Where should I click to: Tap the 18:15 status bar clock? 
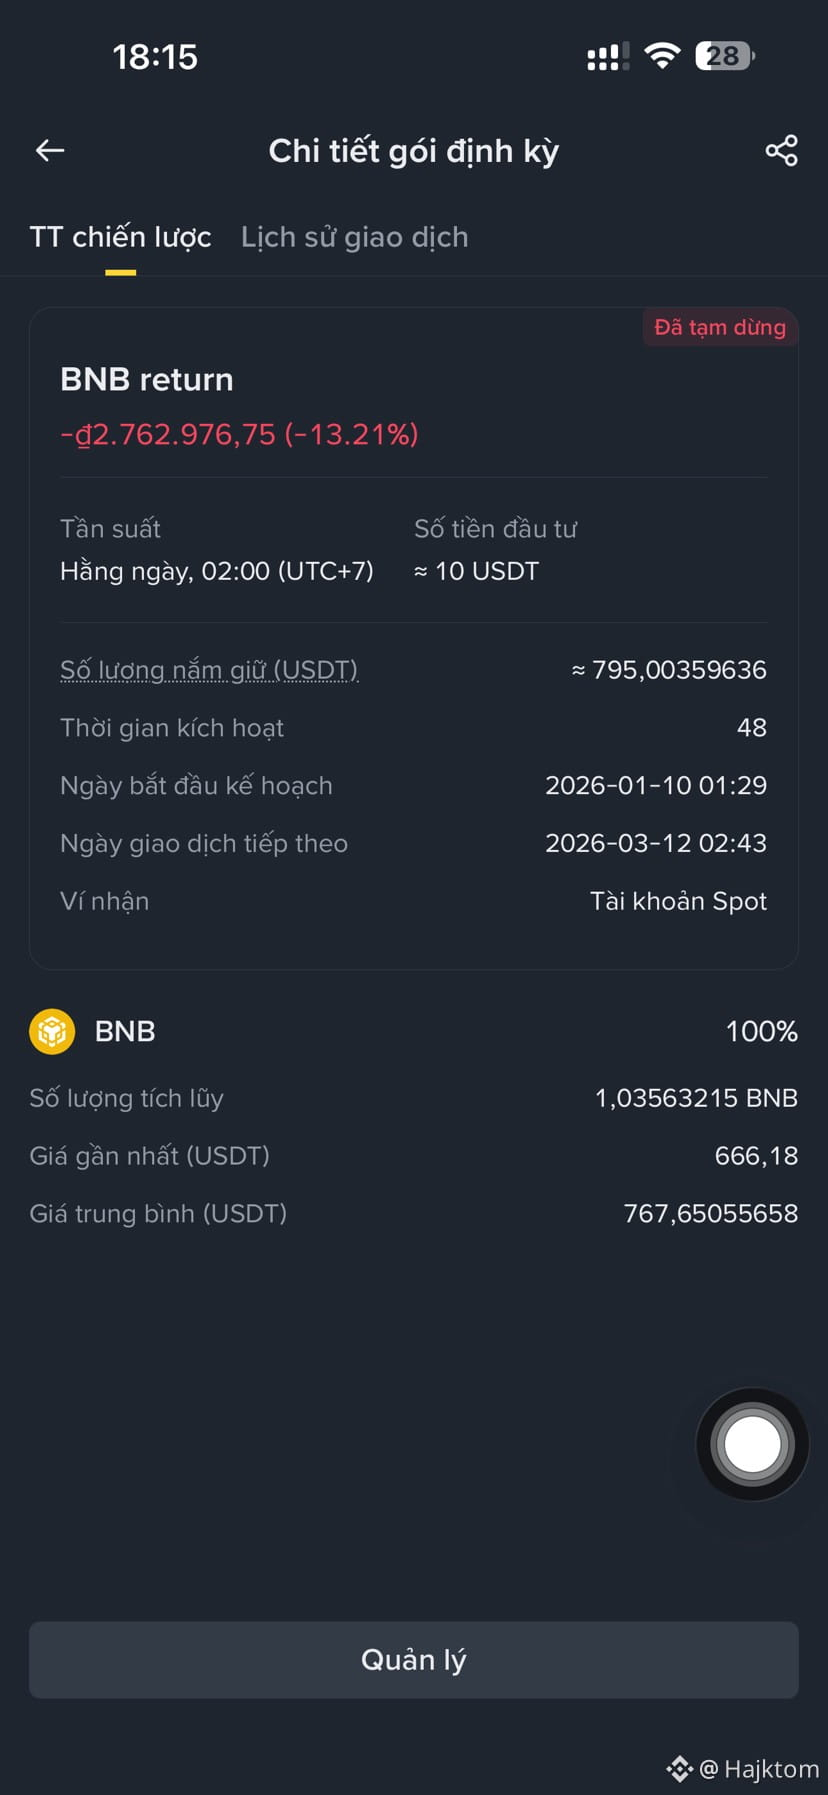coord(155,57)
